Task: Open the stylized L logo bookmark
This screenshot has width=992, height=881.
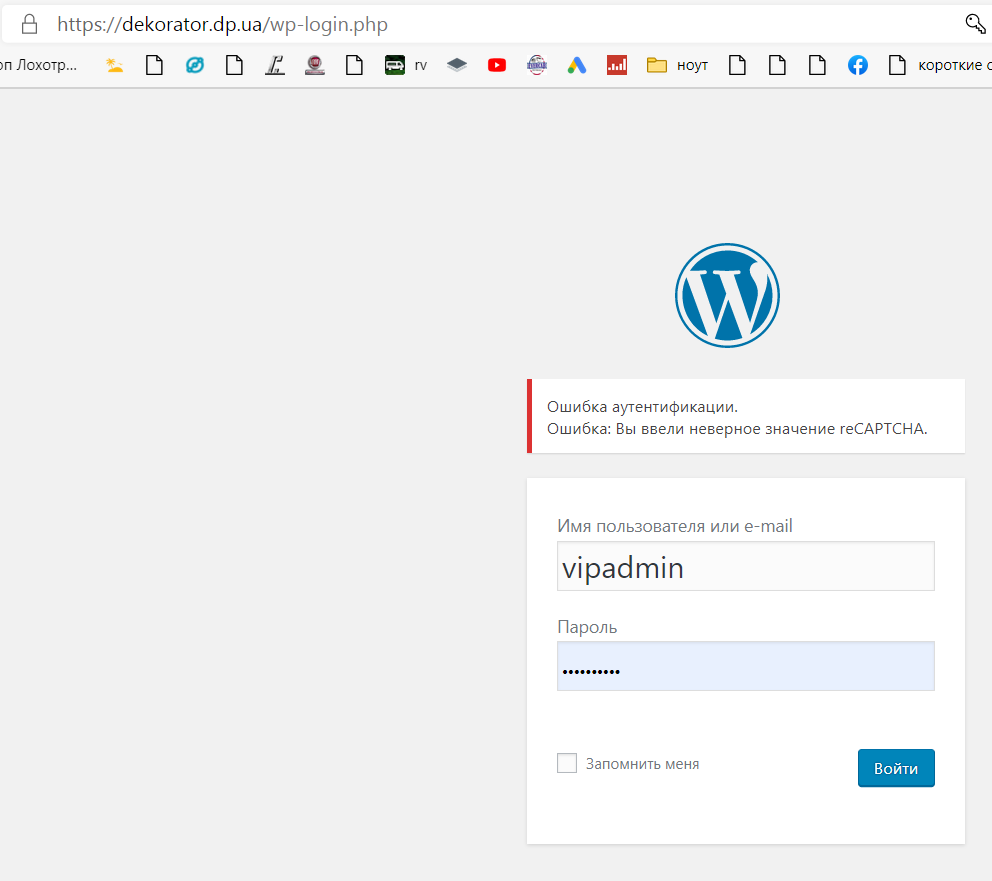Action: [275, 65]
